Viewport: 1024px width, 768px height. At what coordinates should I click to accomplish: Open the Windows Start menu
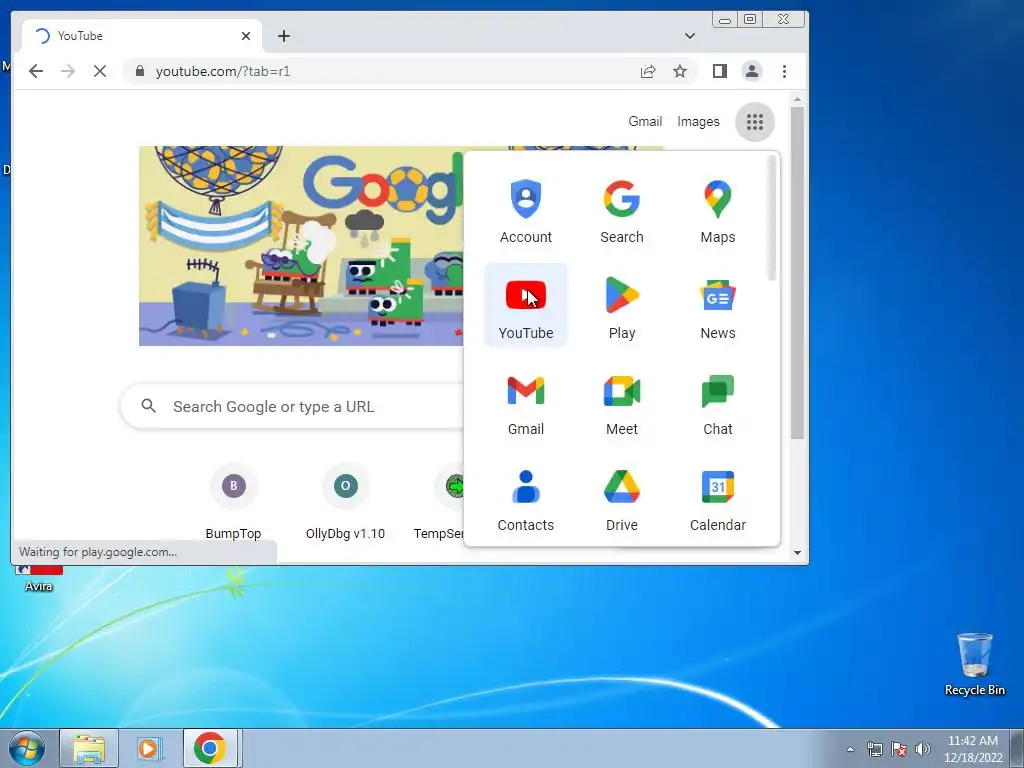click(27, 748)
